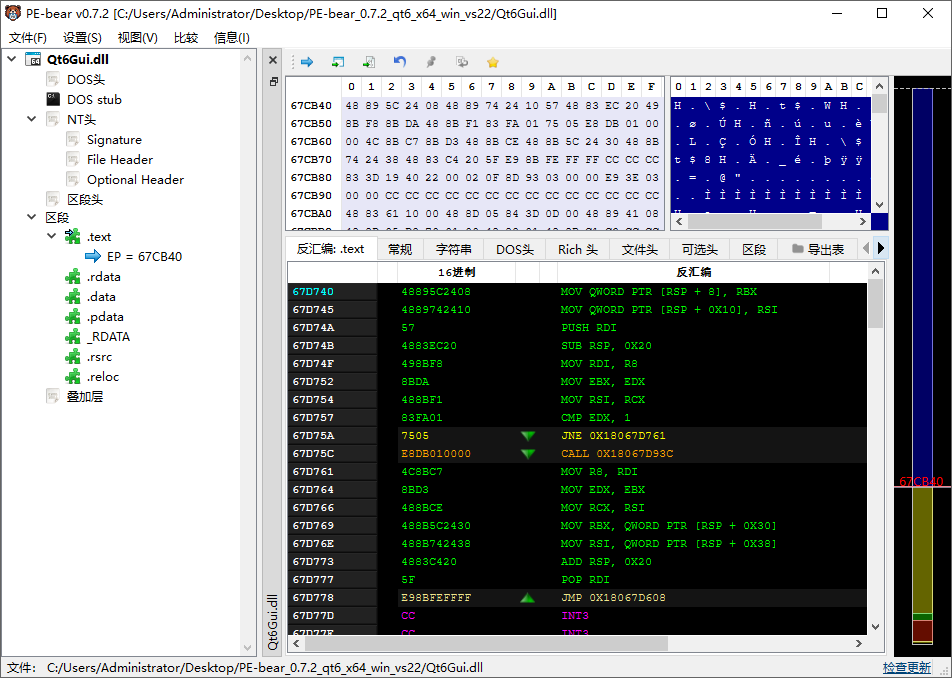Collapse the 区段 sections tree node

(x=32, y=217)
